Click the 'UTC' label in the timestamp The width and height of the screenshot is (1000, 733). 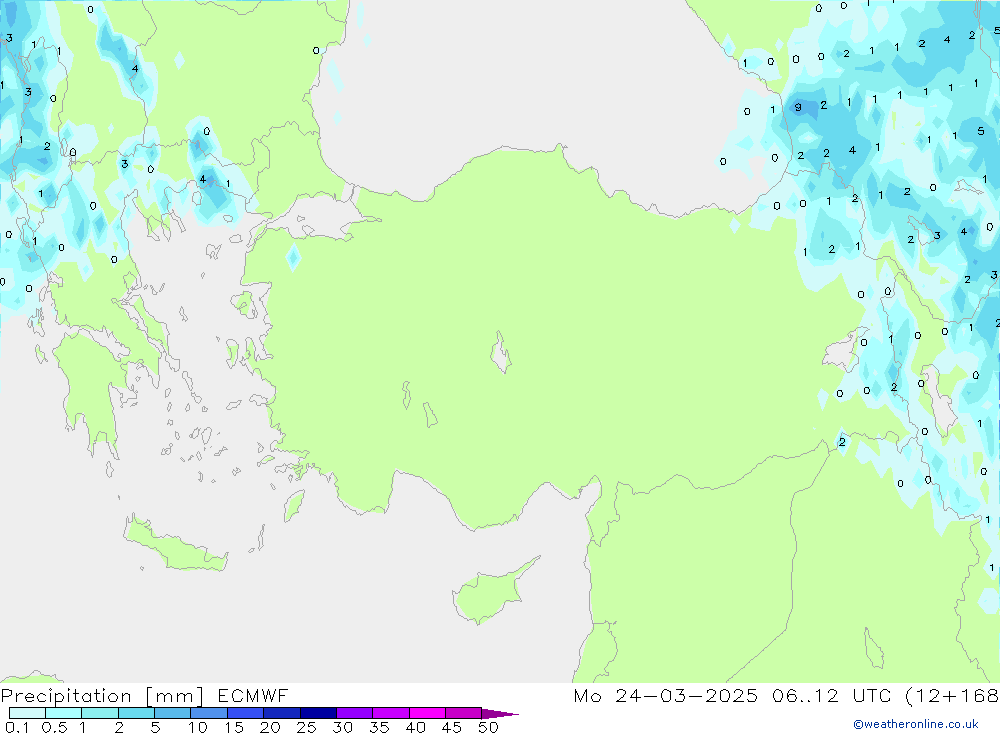[x=871, y=695]
